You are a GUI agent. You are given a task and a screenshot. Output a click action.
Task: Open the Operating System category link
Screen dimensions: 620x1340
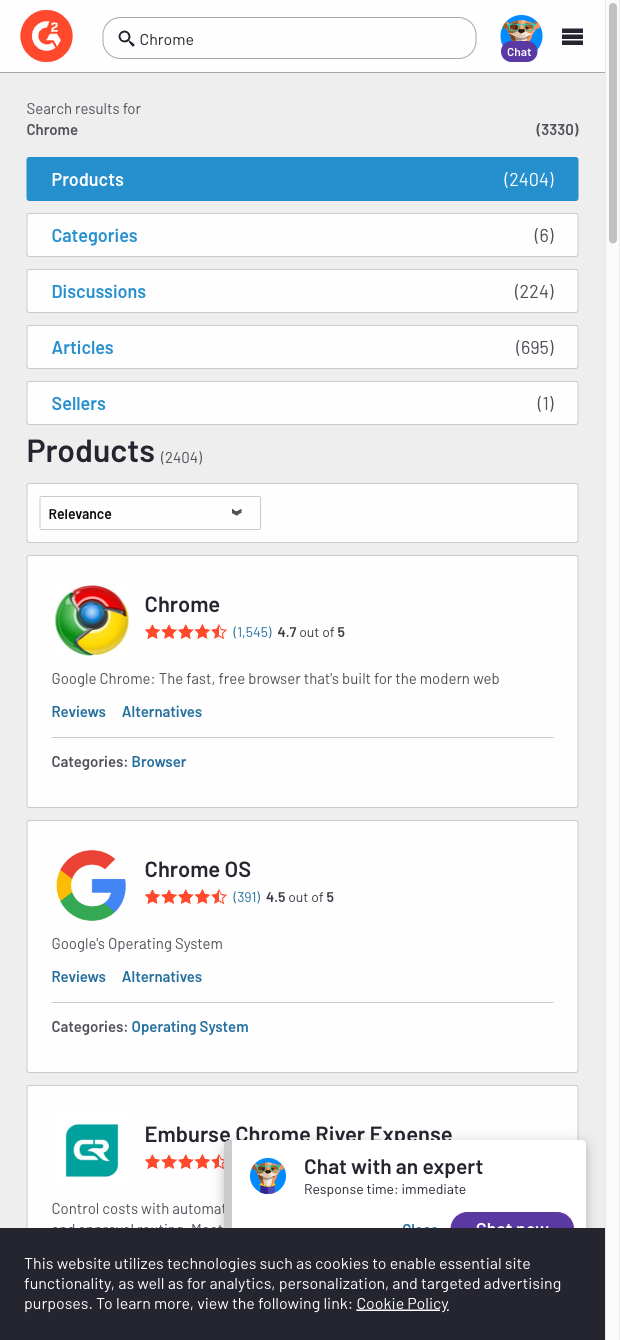pos(189,1026)
